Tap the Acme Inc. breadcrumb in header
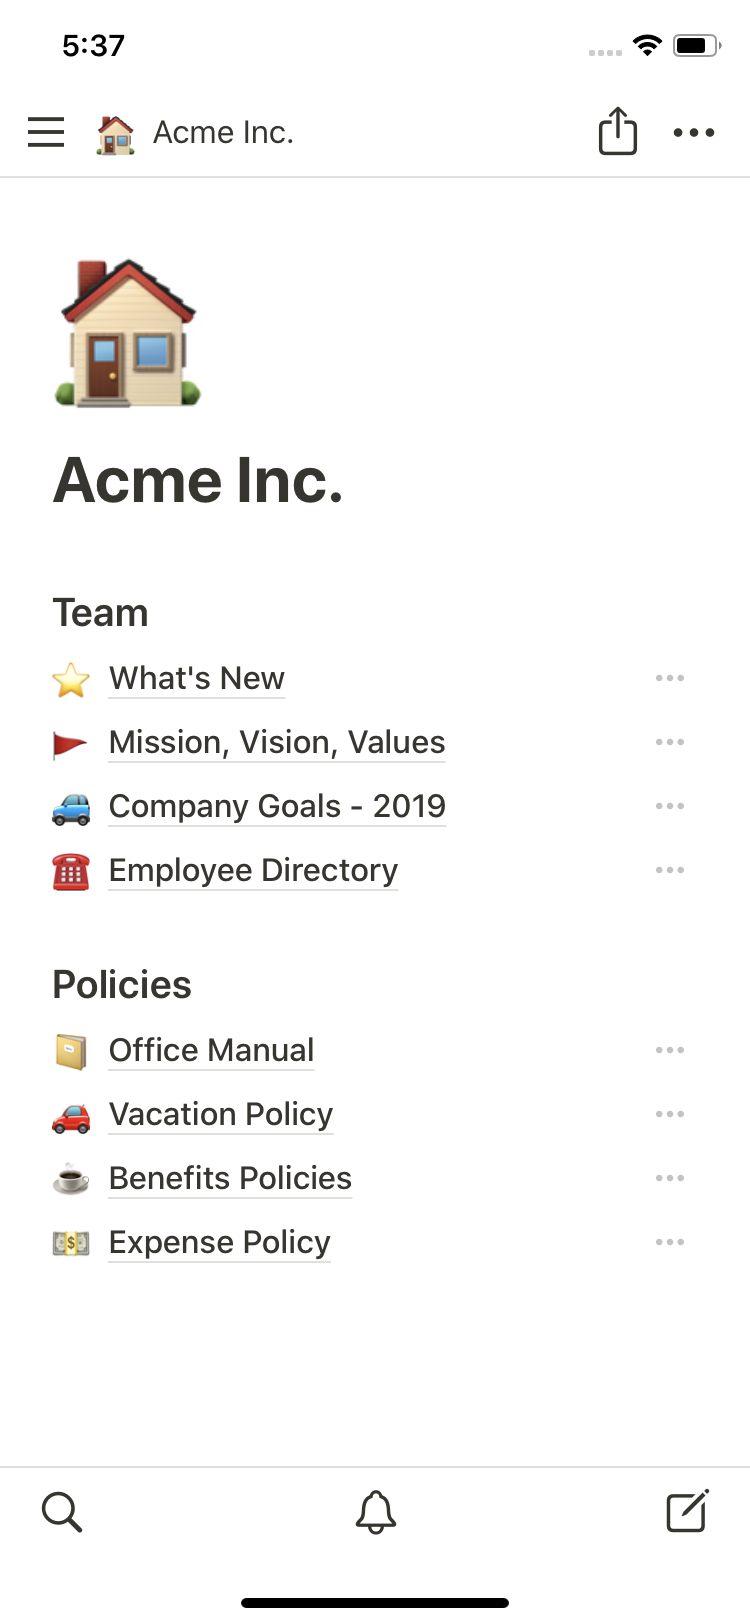Screen dimensions: 750x1624 click(x=223, y=132)
